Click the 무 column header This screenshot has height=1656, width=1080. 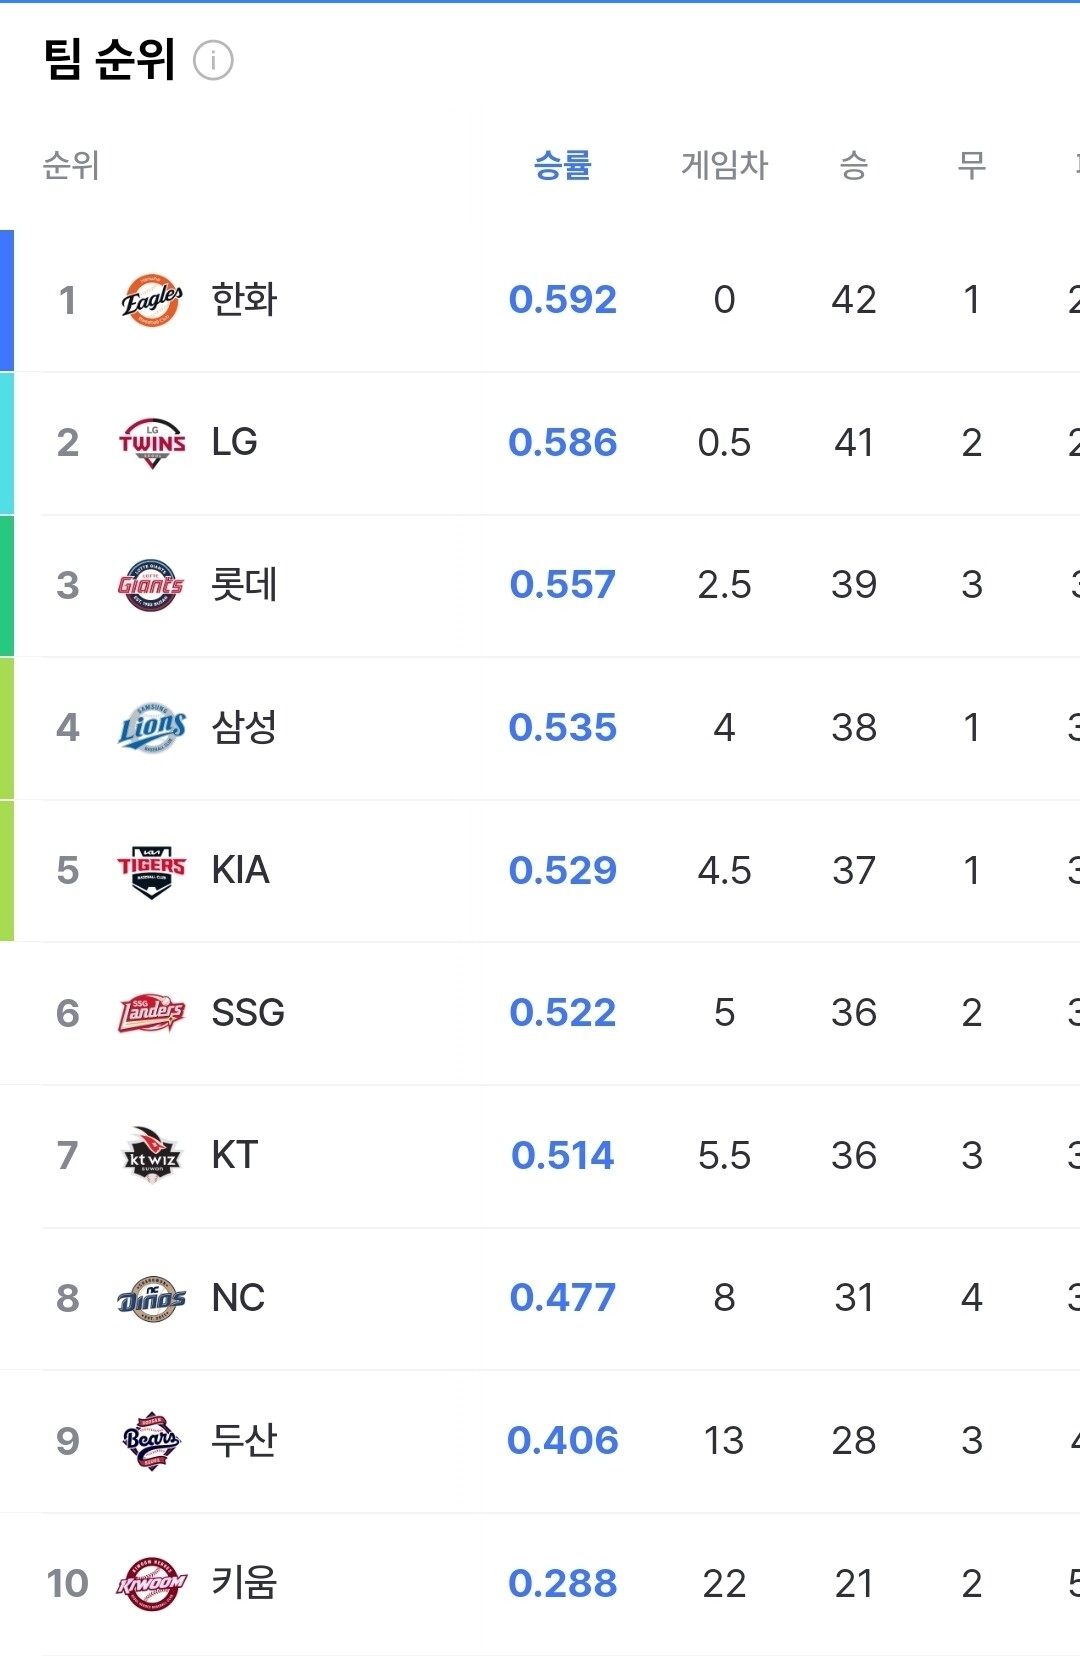pos(972,165)
